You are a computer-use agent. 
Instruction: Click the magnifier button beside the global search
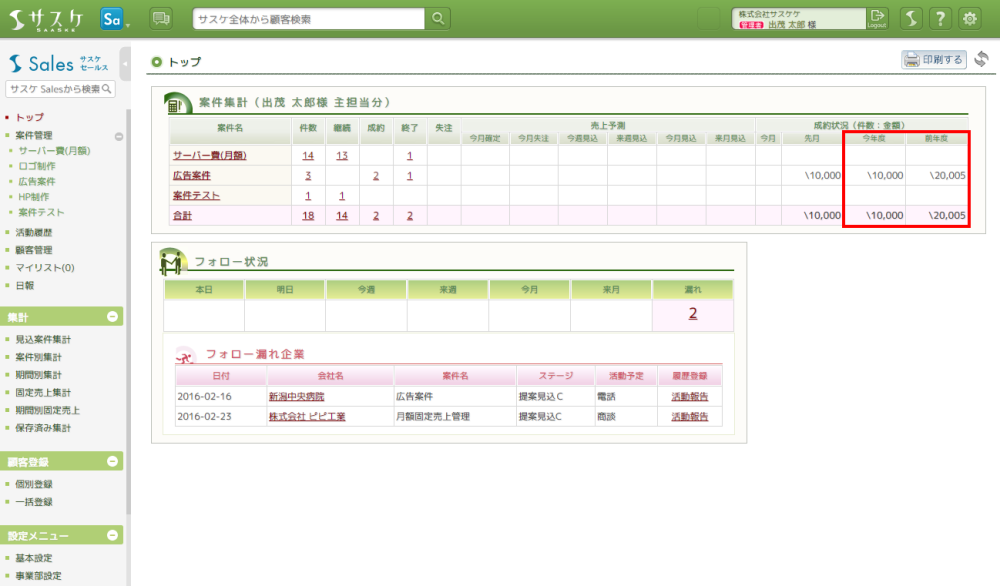point(438,18)
